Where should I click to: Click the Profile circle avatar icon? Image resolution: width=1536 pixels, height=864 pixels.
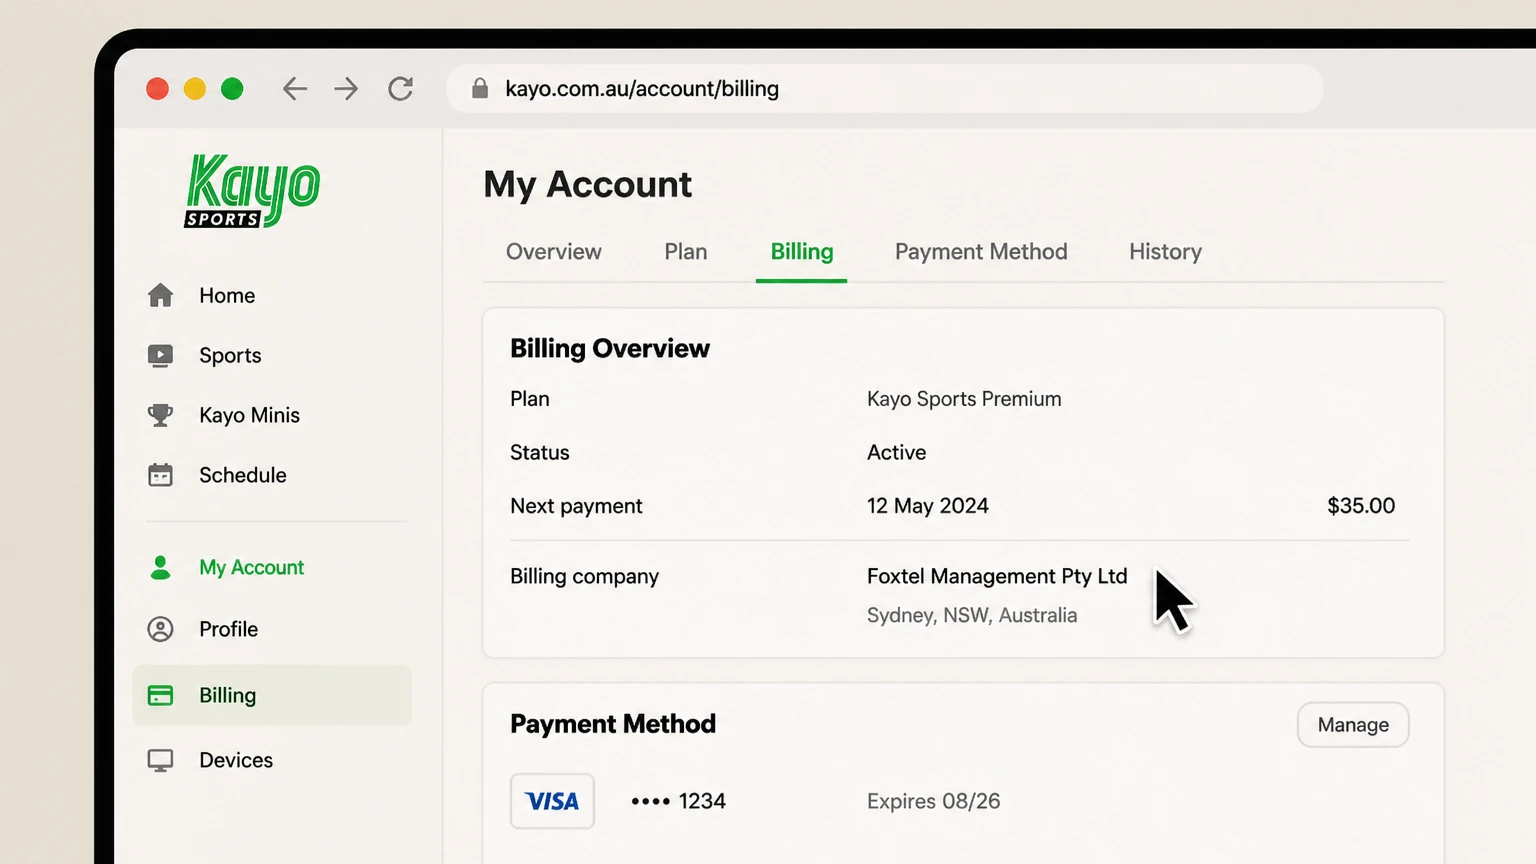(x=160, y=629)
